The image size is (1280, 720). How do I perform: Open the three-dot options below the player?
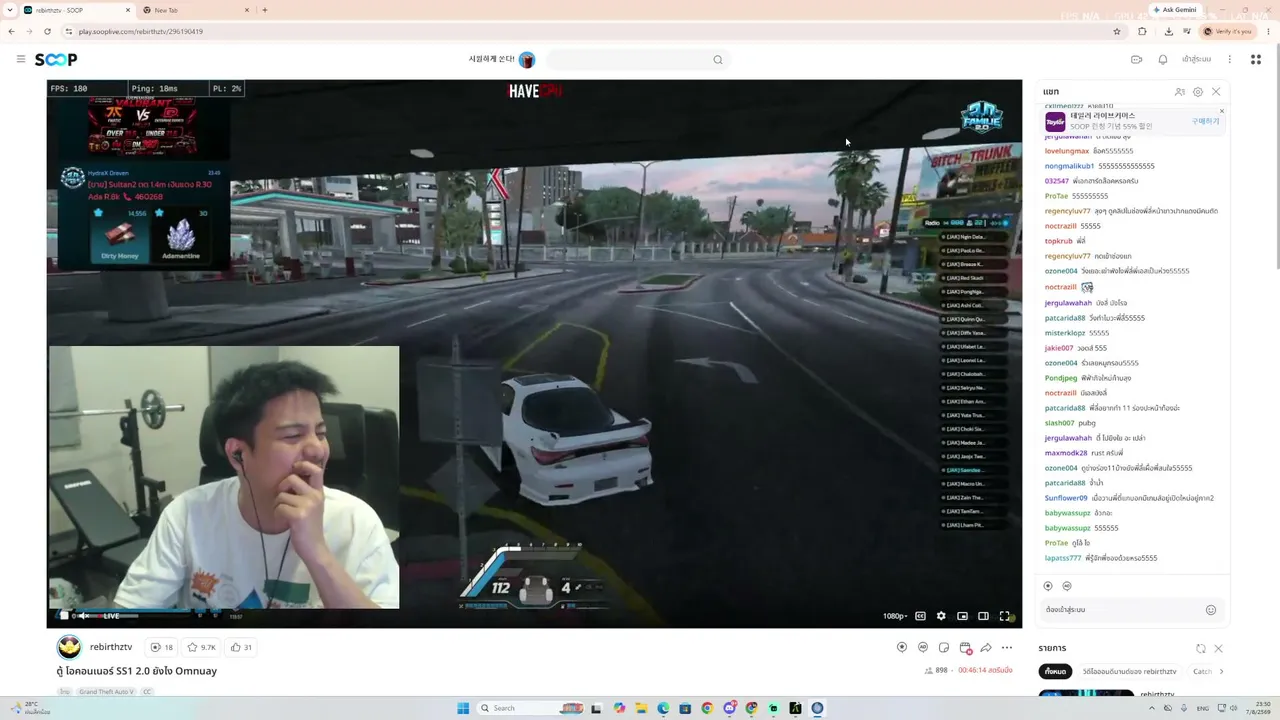pyautogui.click(x=1007, y=647)
